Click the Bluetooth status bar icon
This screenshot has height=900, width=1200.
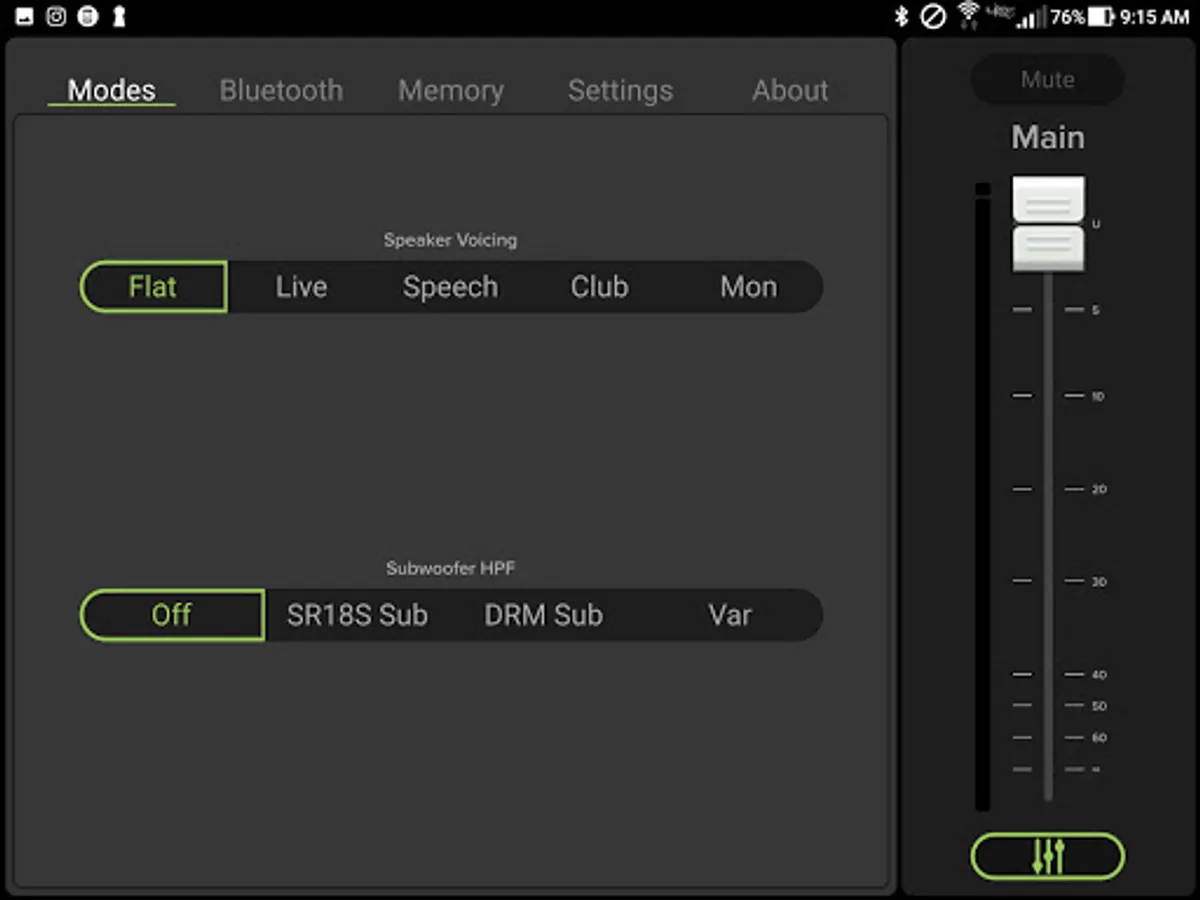coord(901,16)
